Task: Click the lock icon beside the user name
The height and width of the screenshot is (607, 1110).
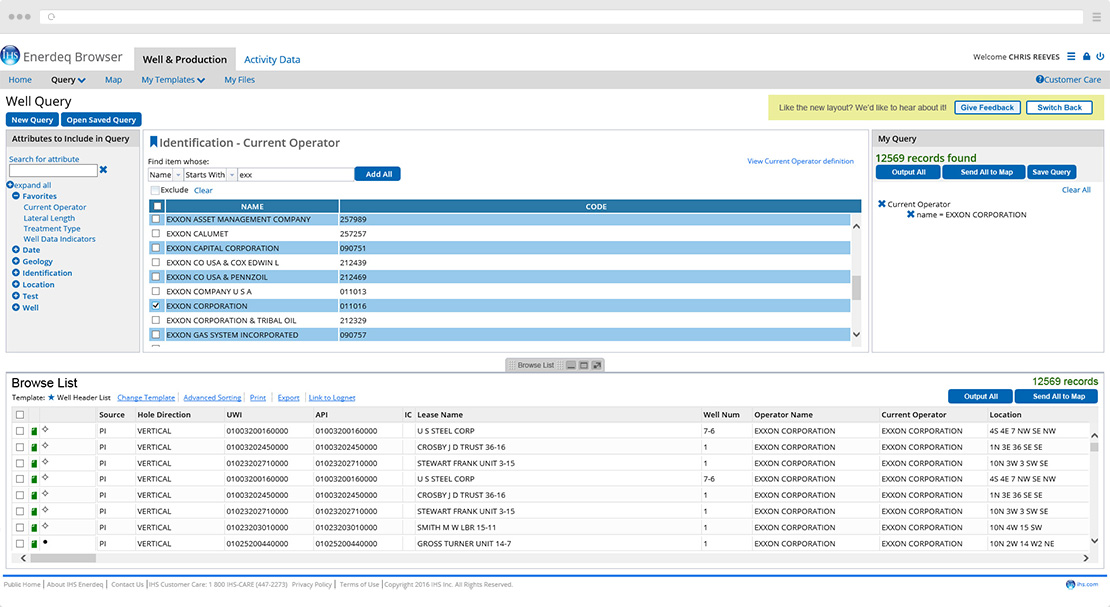Action: 1086,57
